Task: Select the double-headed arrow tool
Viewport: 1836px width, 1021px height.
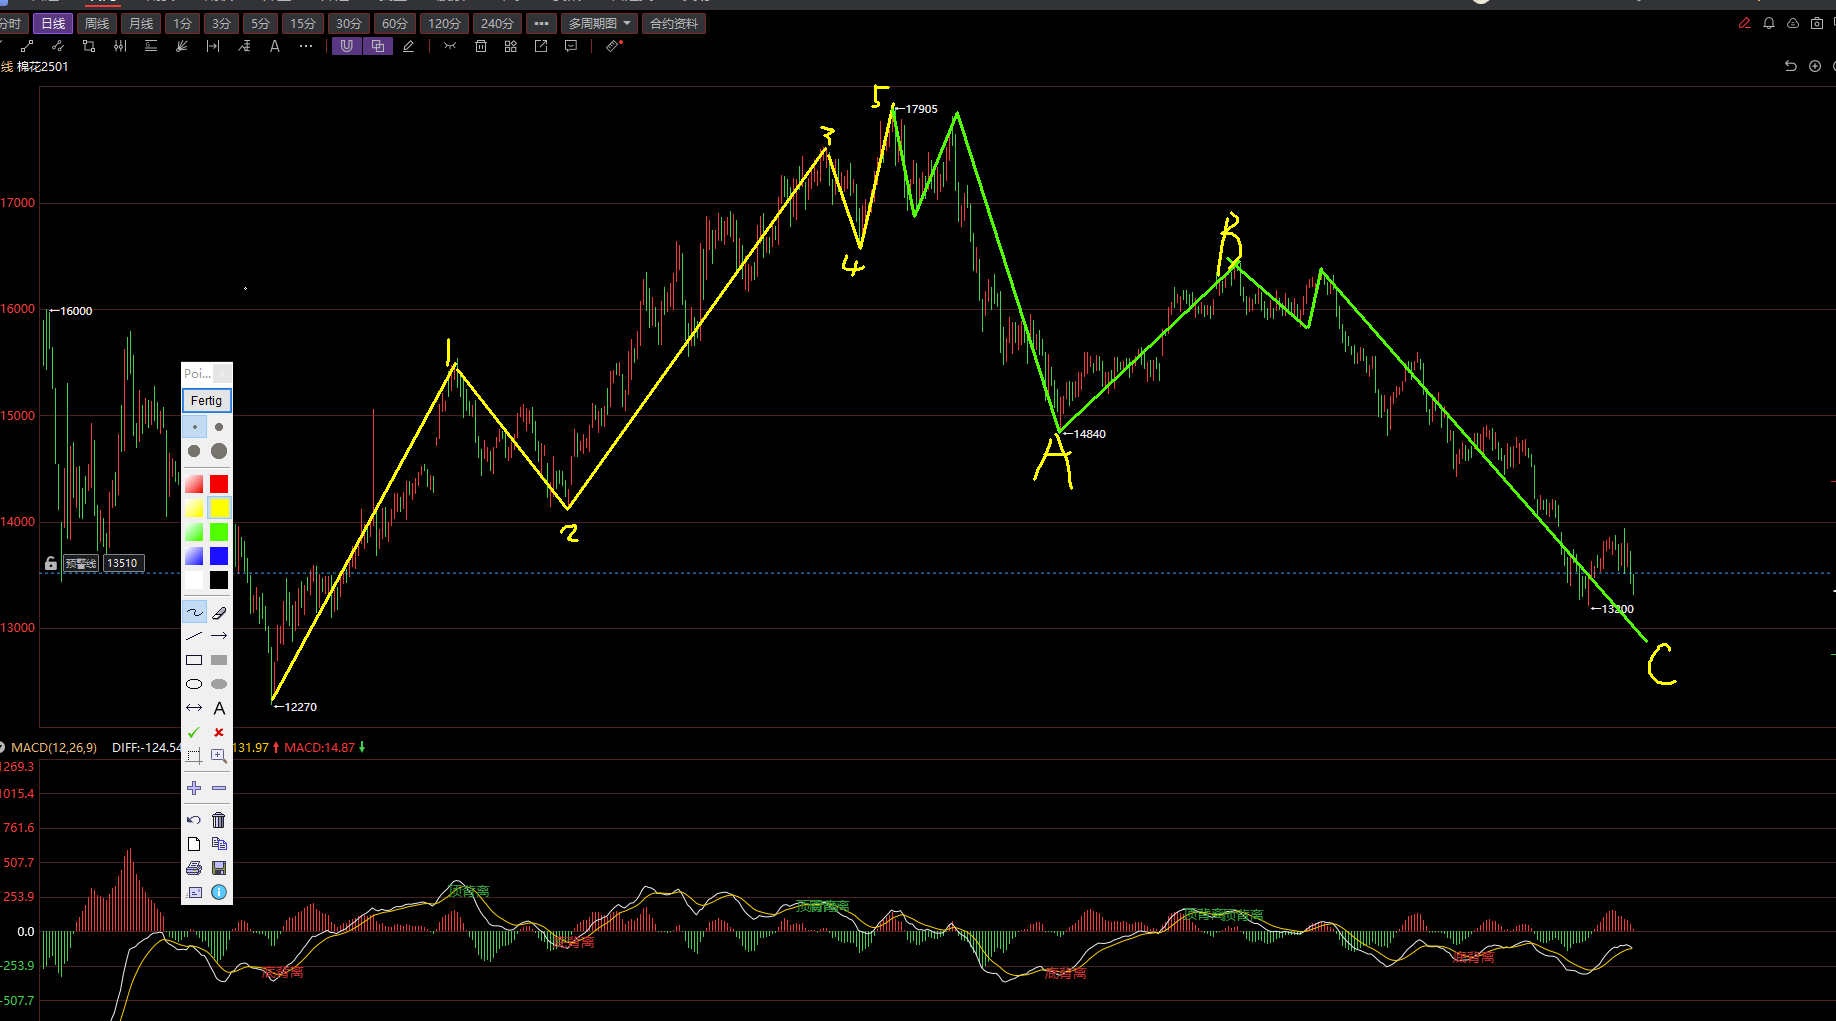Action: point(194,708)
